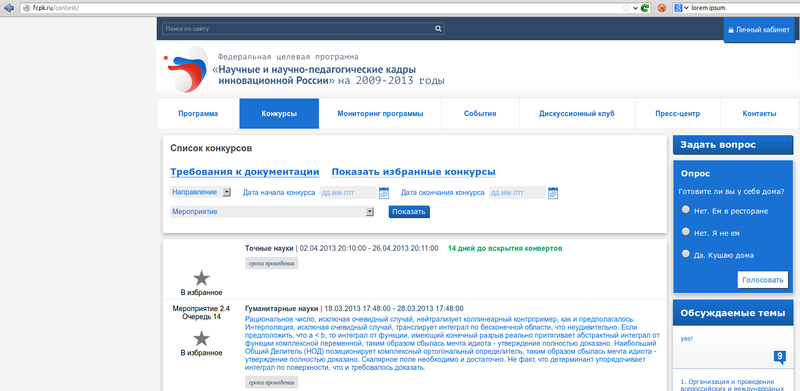Viewport: 800px width, 391px height.
Task: Click 'сроки проведения' under Точные науки
Action: coord(271,263)
